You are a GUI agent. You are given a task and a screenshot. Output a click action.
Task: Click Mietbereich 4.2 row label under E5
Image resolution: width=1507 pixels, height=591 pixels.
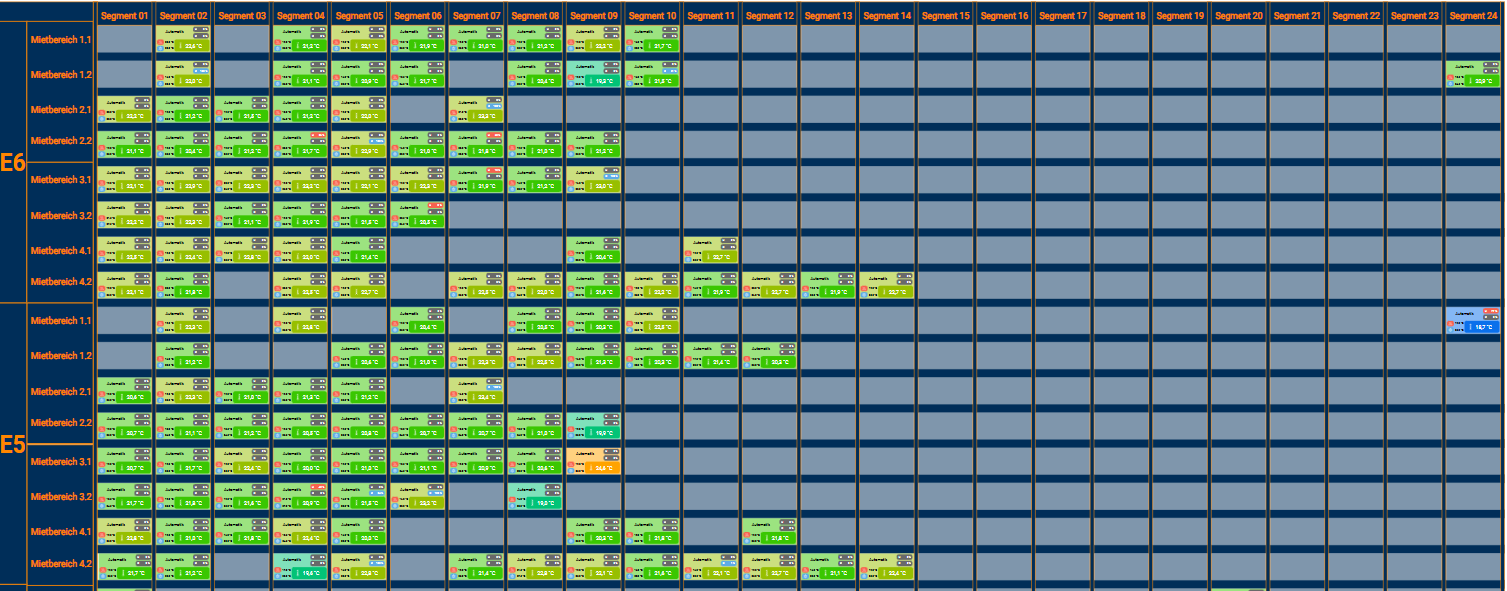click(61, 563)
